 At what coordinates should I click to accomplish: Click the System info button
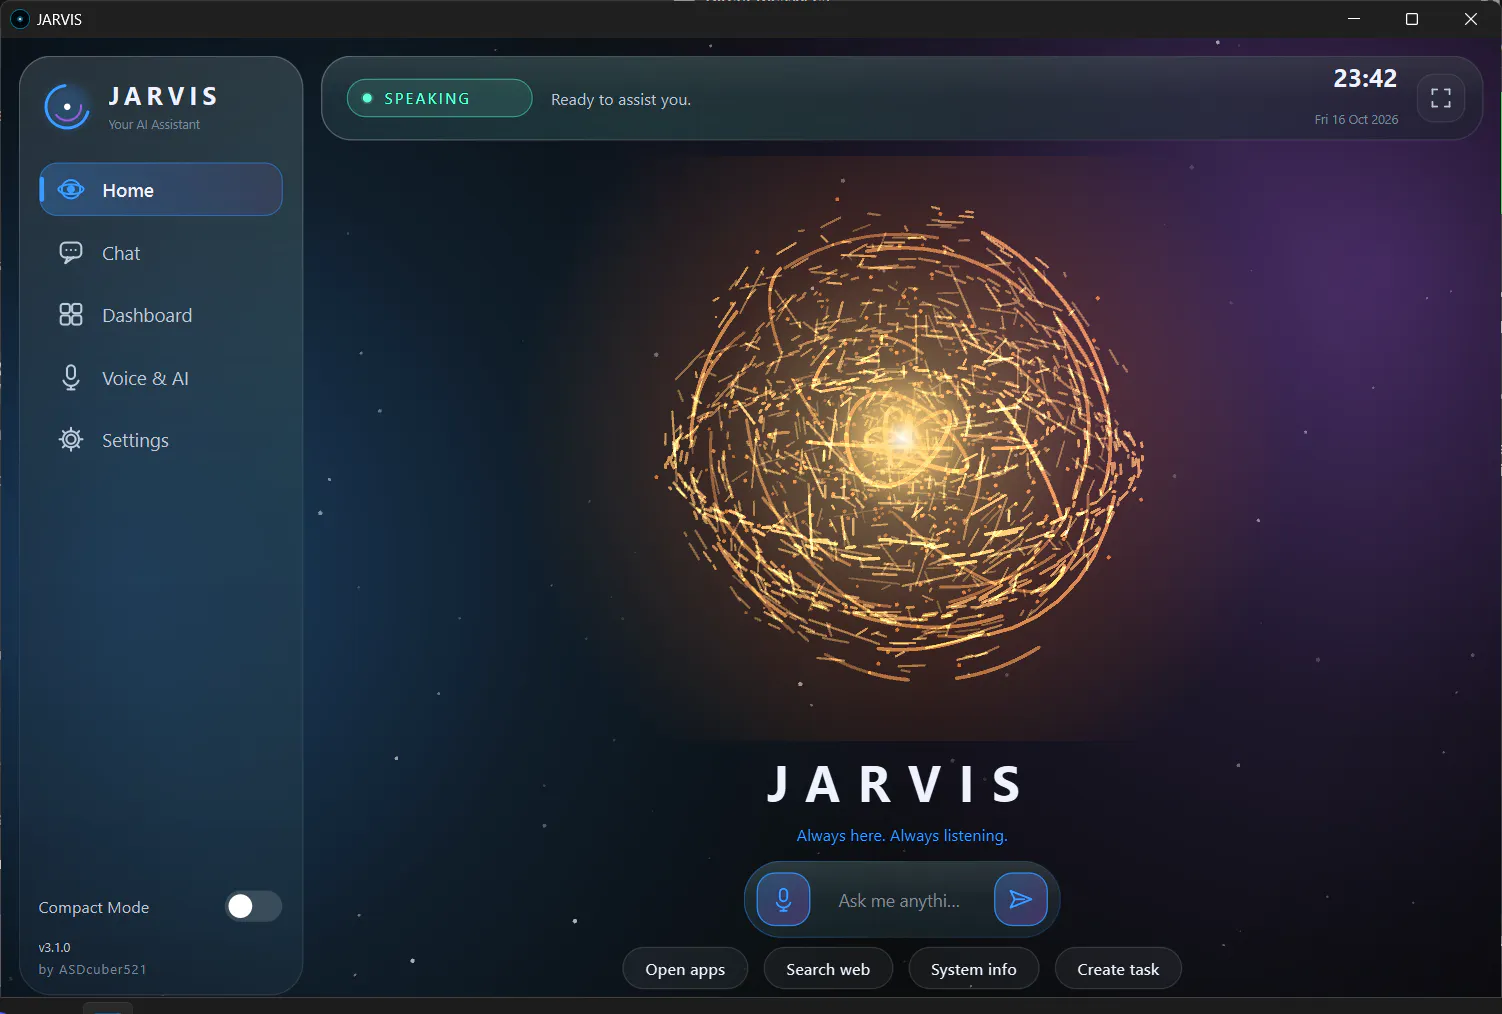973,969
